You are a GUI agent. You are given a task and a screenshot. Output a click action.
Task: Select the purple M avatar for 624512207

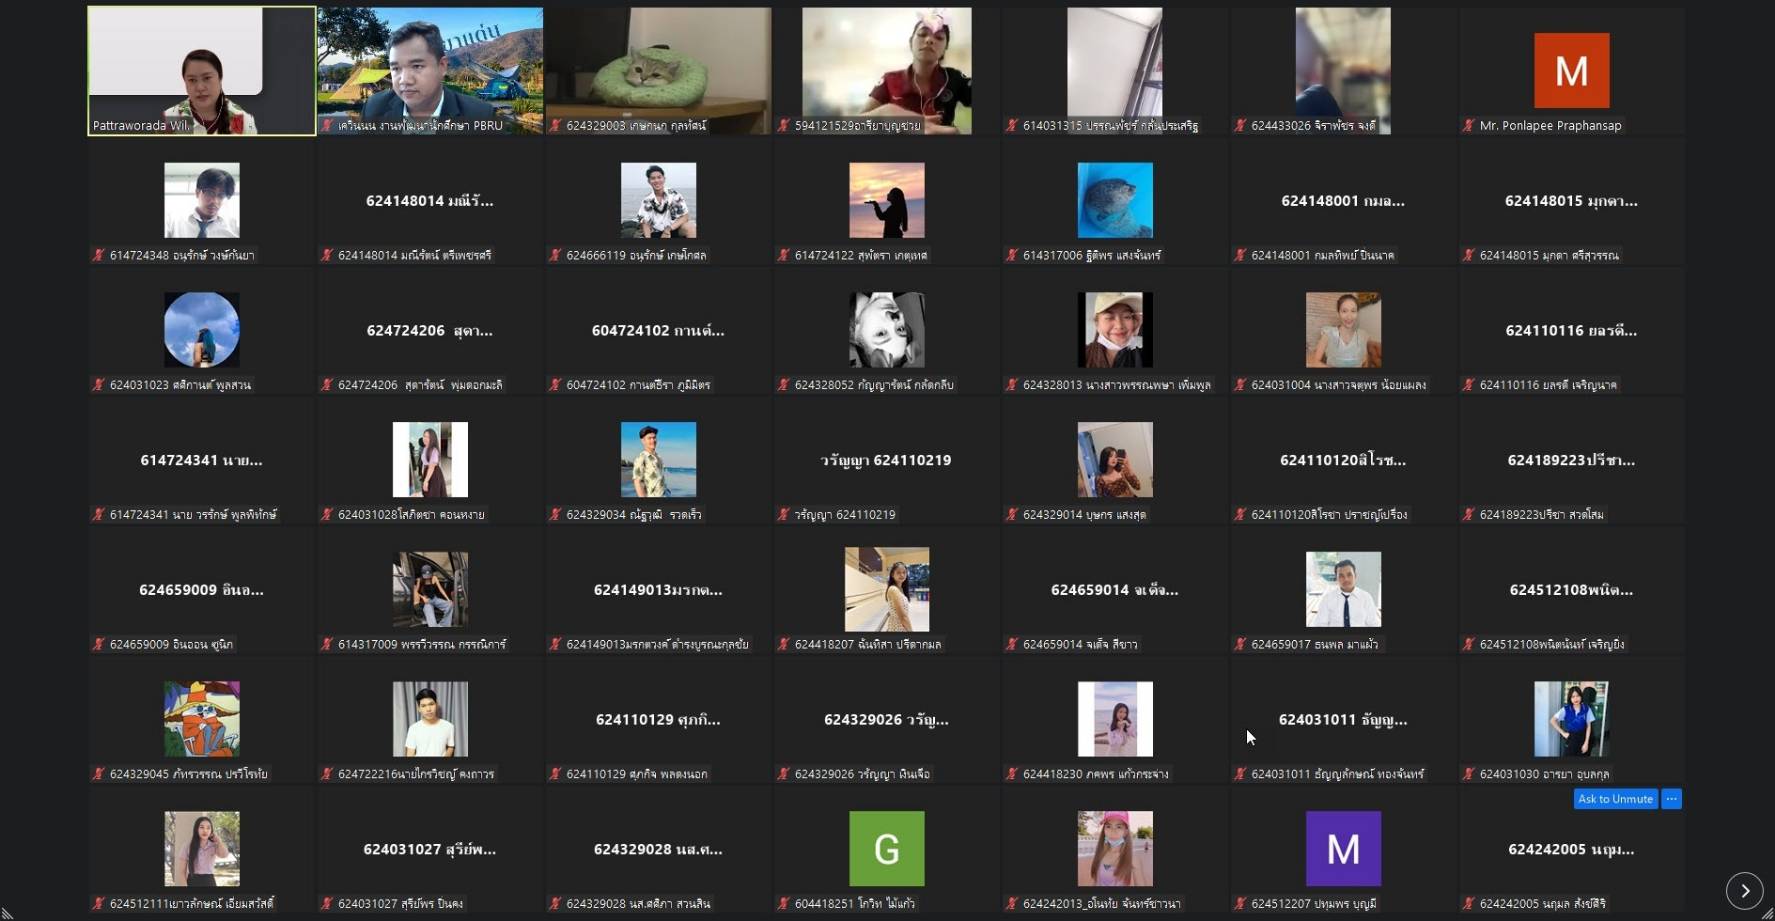click(1342, 849)
